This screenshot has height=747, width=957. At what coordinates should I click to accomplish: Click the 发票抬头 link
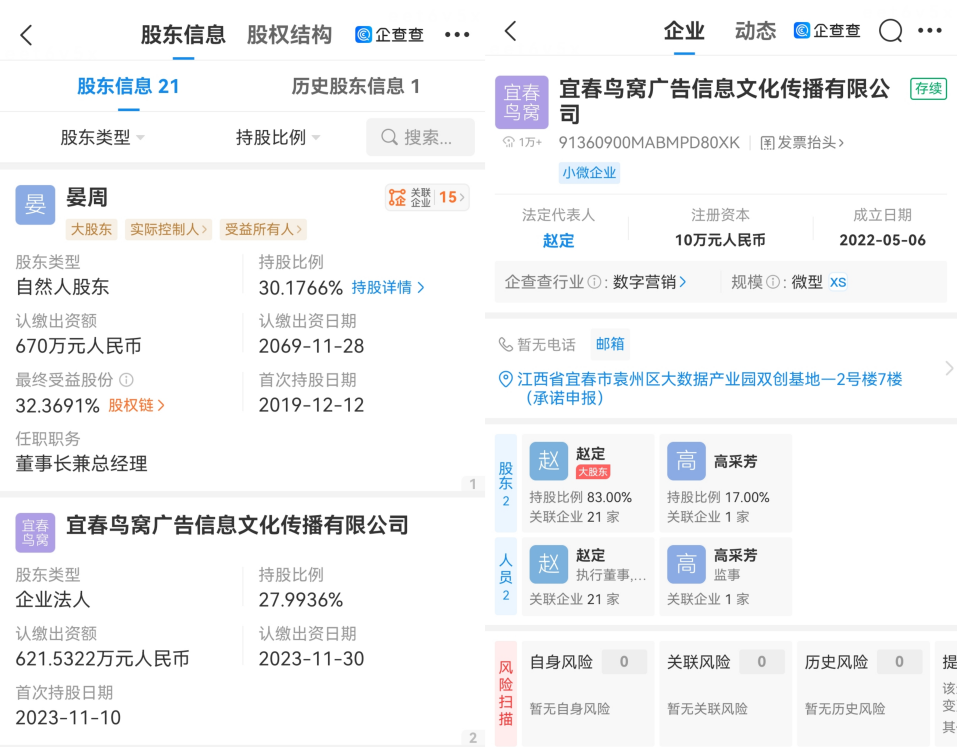802,143
